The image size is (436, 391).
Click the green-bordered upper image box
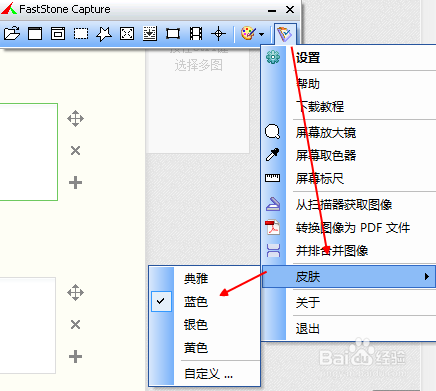coord(29,152)
